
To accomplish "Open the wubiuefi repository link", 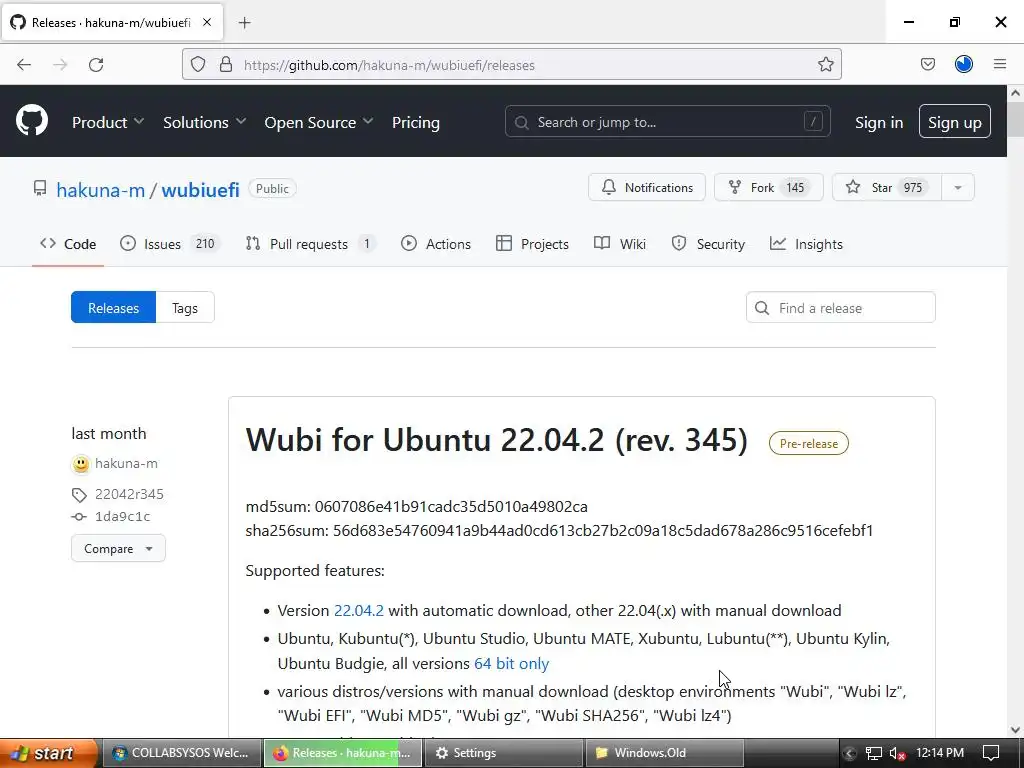I will (200, 189).
